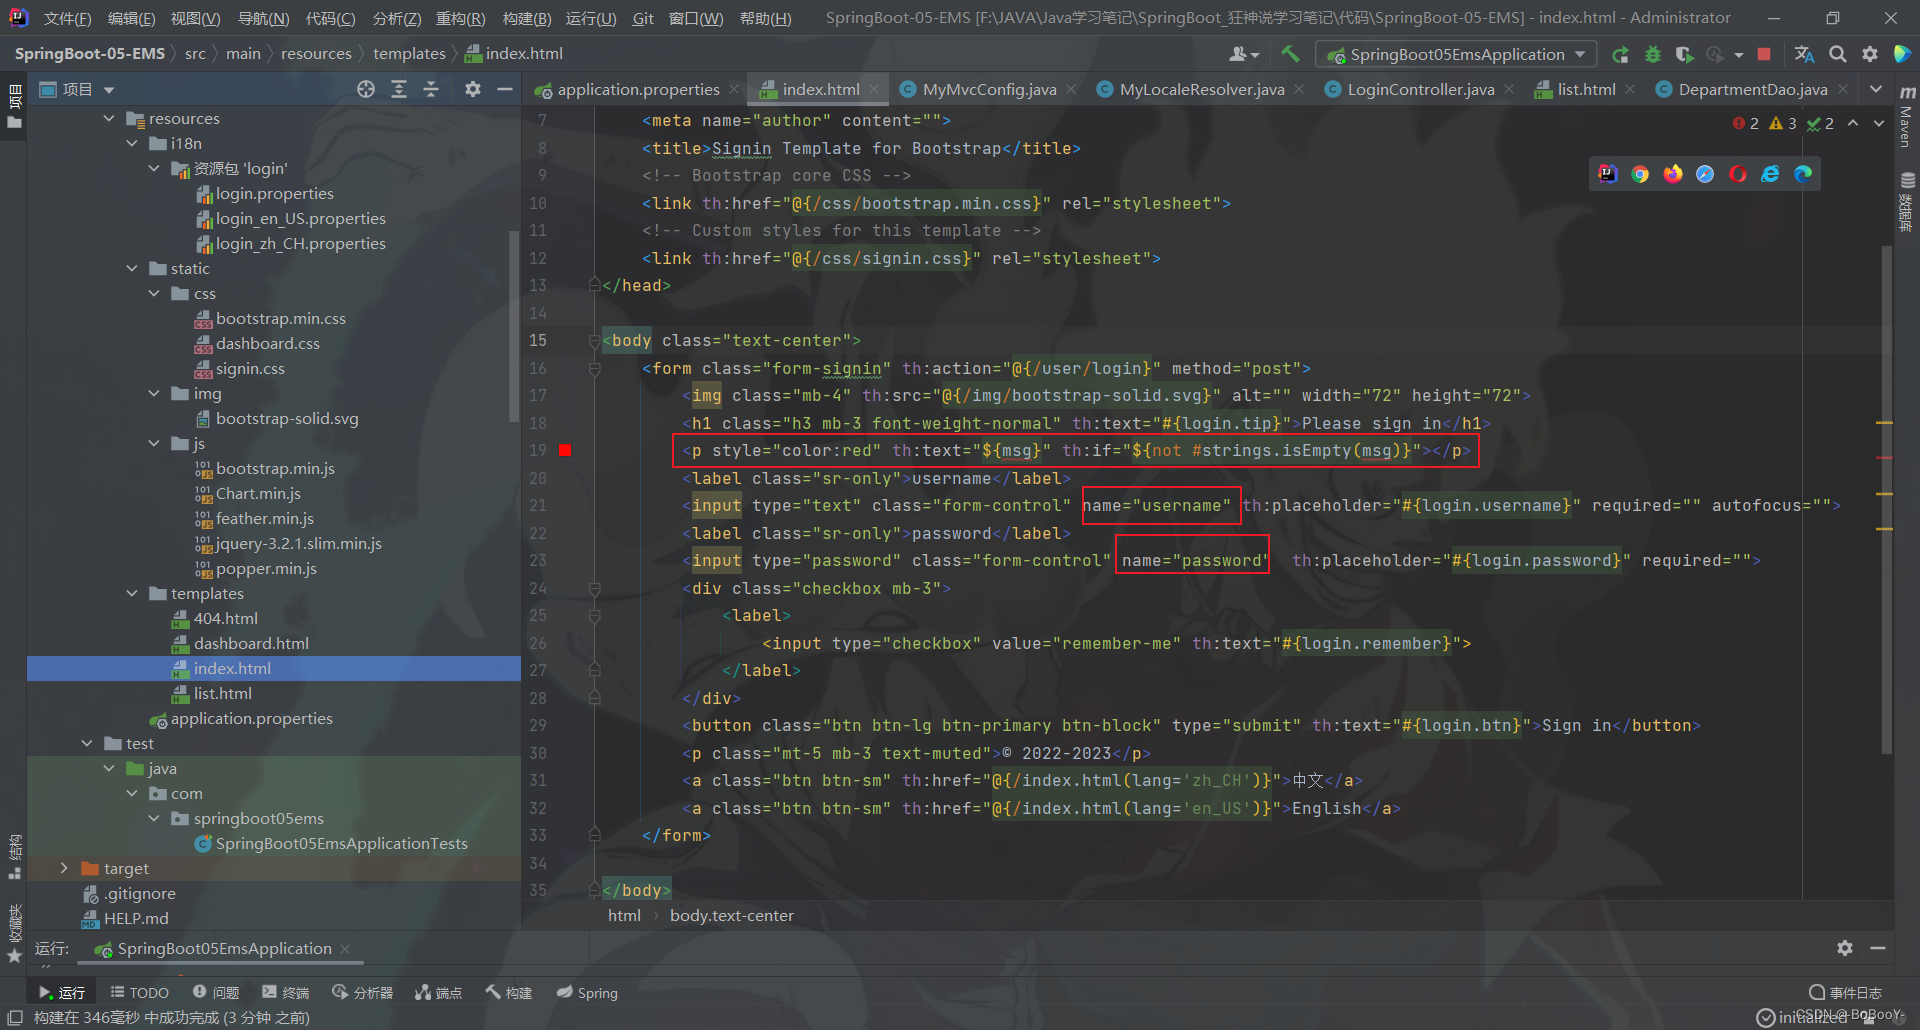Expand the target folder

point(64,868)
